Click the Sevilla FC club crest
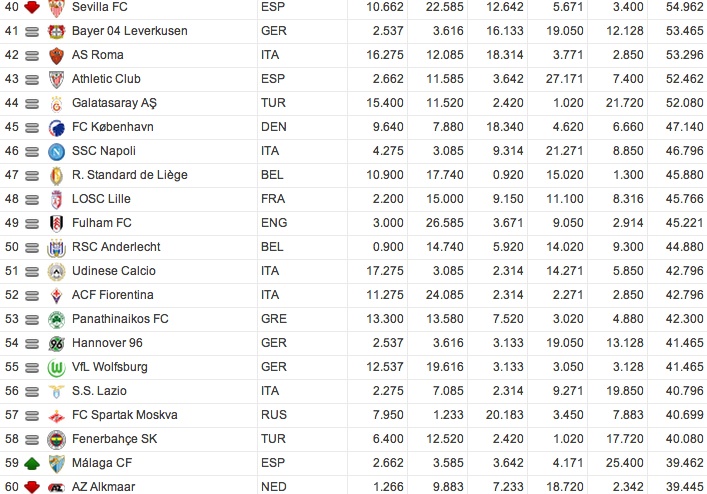The width and height of the screenshot is (707, 494). pyautogui.click(x=57, y=8)
